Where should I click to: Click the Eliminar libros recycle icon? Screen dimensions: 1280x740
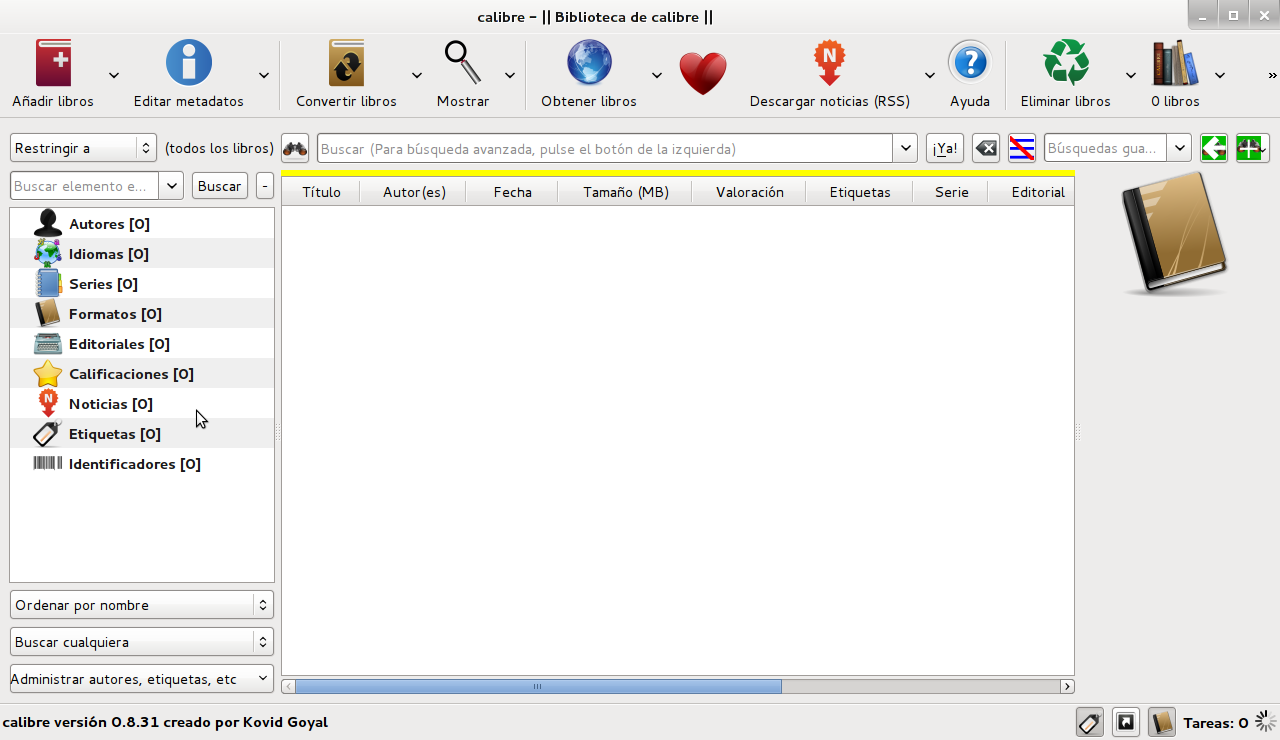click(x=1066, y=63)
